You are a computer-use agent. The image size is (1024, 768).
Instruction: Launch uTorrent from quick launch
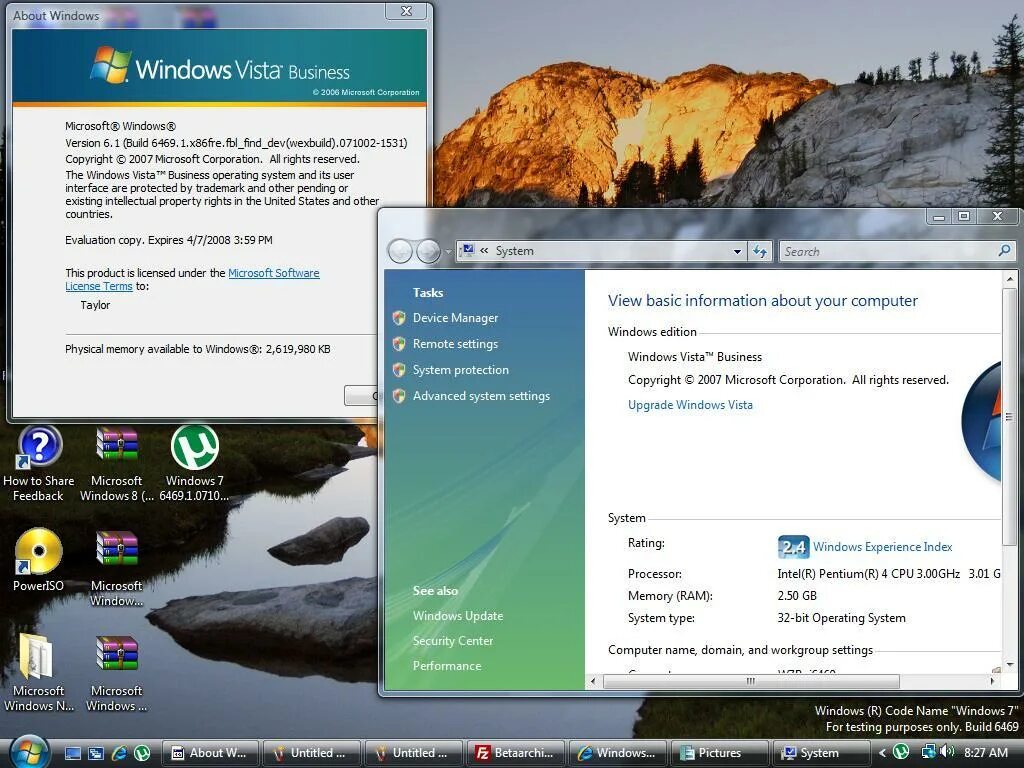coord(142,753)
